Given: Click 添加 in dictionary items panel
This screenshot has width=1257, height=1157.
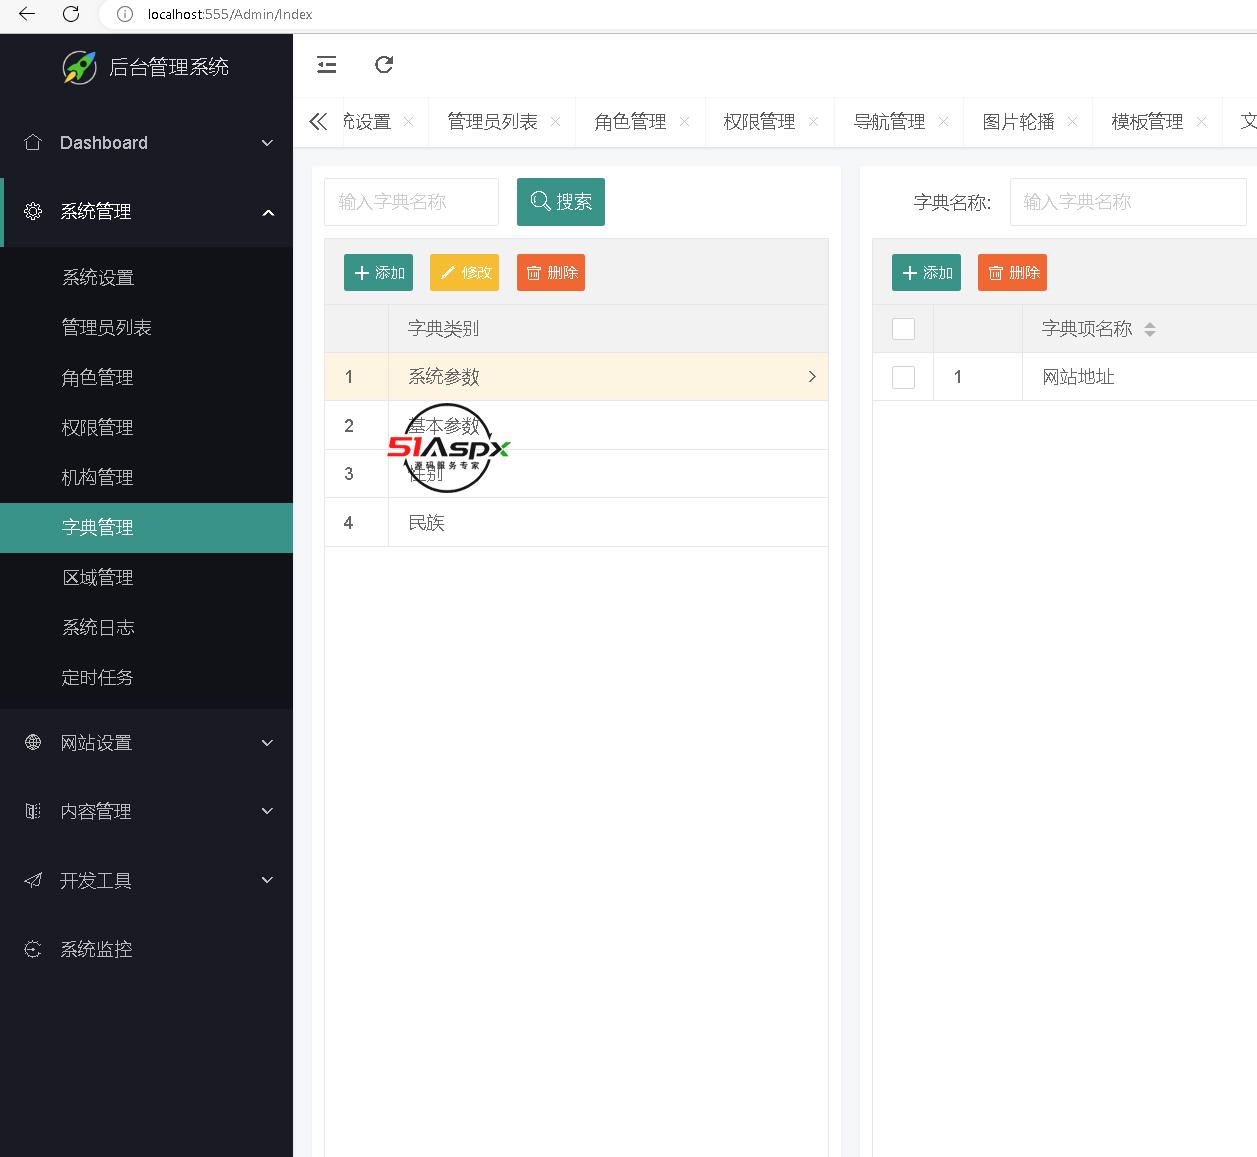Looking at the screenshot, I should click(x=926, y=272).
